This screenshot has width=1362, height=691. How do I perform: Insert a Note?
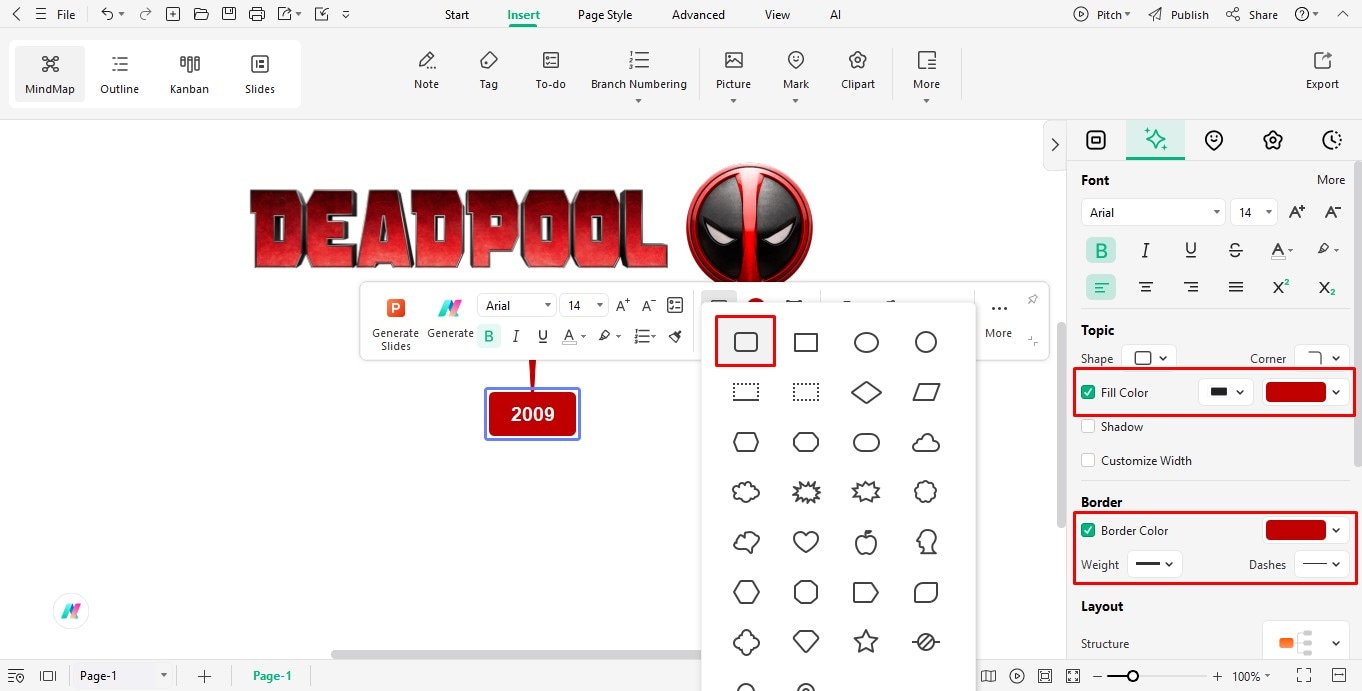427,71
